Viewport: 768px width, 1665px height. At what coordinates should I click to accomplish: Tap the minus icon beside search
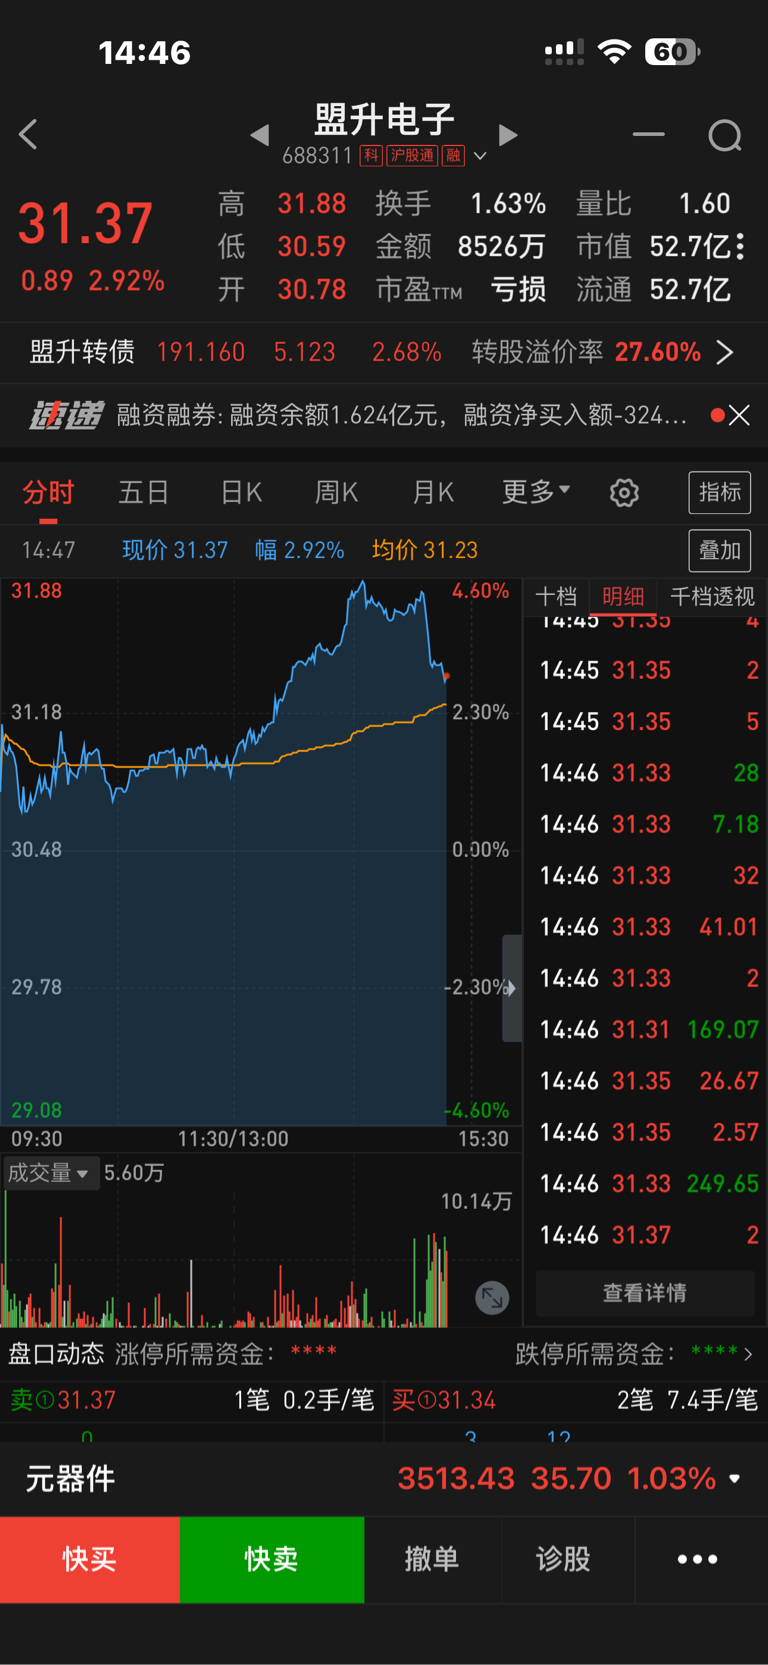pos(648,134)
